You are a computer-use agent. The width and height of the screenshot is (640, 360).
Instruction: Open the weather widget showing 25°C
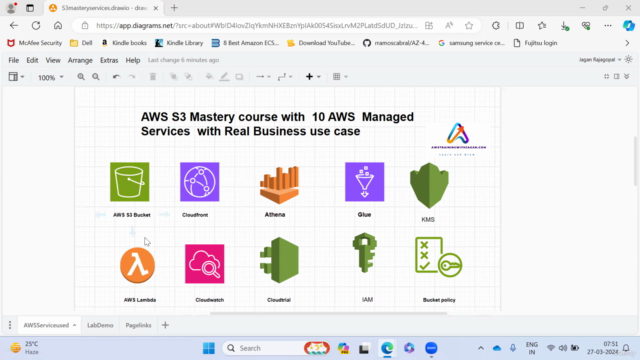[x=24, y=348]
